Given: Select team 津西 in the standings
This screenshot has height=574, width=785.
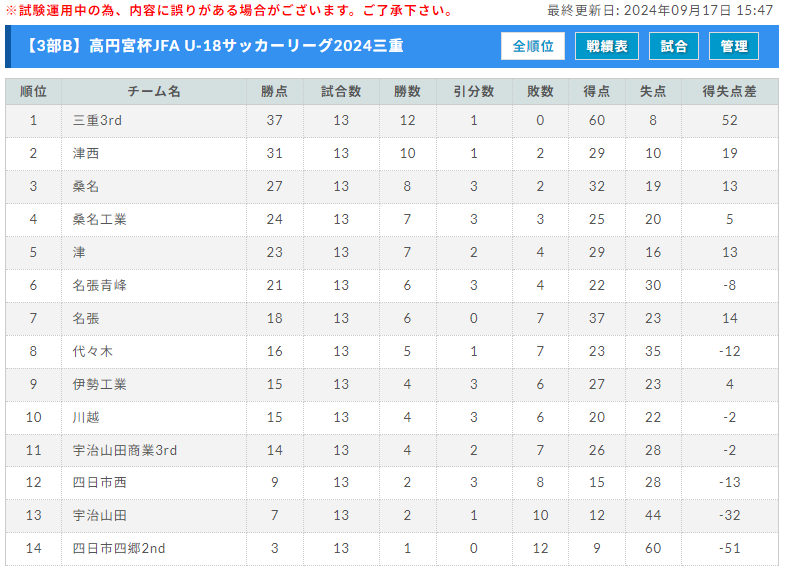Looking at the screenshot, I should (x=86, y=153).
